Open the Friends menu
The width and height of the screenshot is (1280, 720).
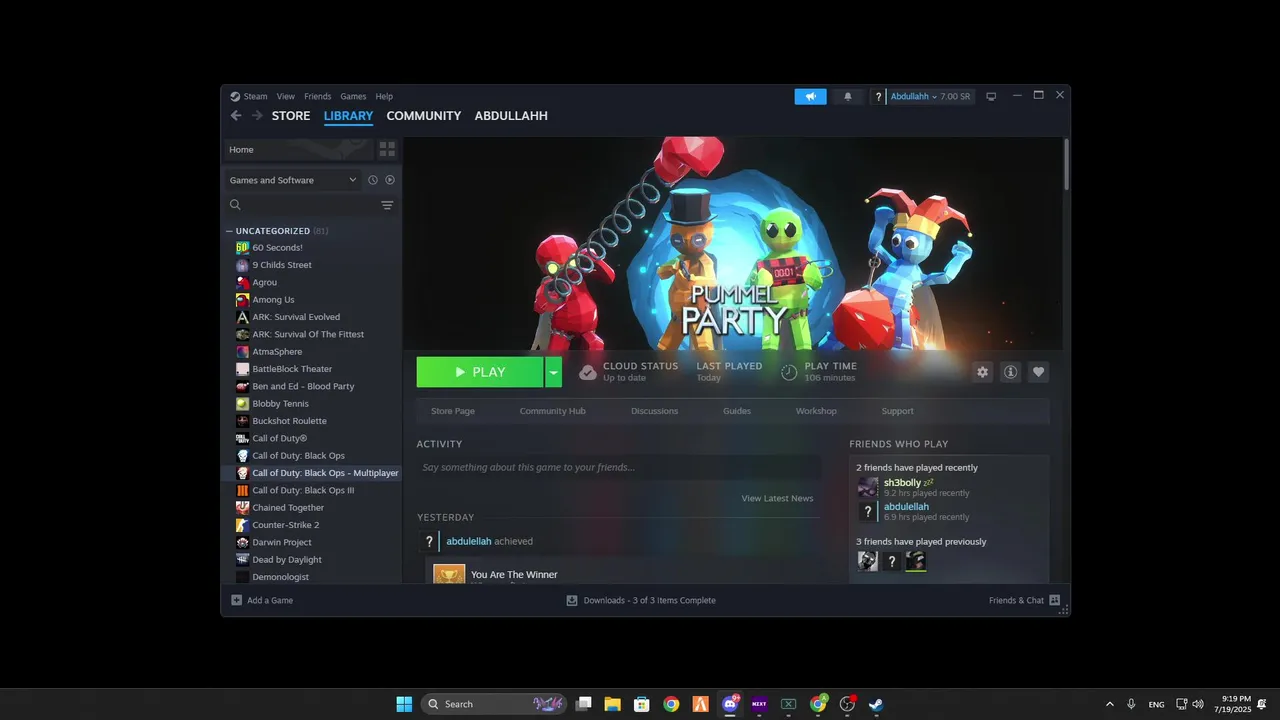point(317,97)
